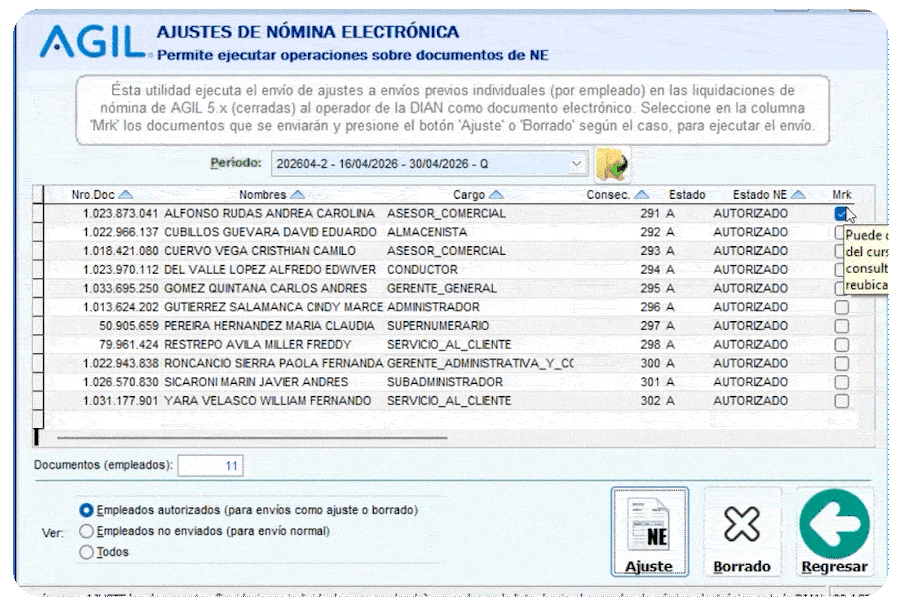
Task: Click consecutive number 300
Action: [650, 363]
